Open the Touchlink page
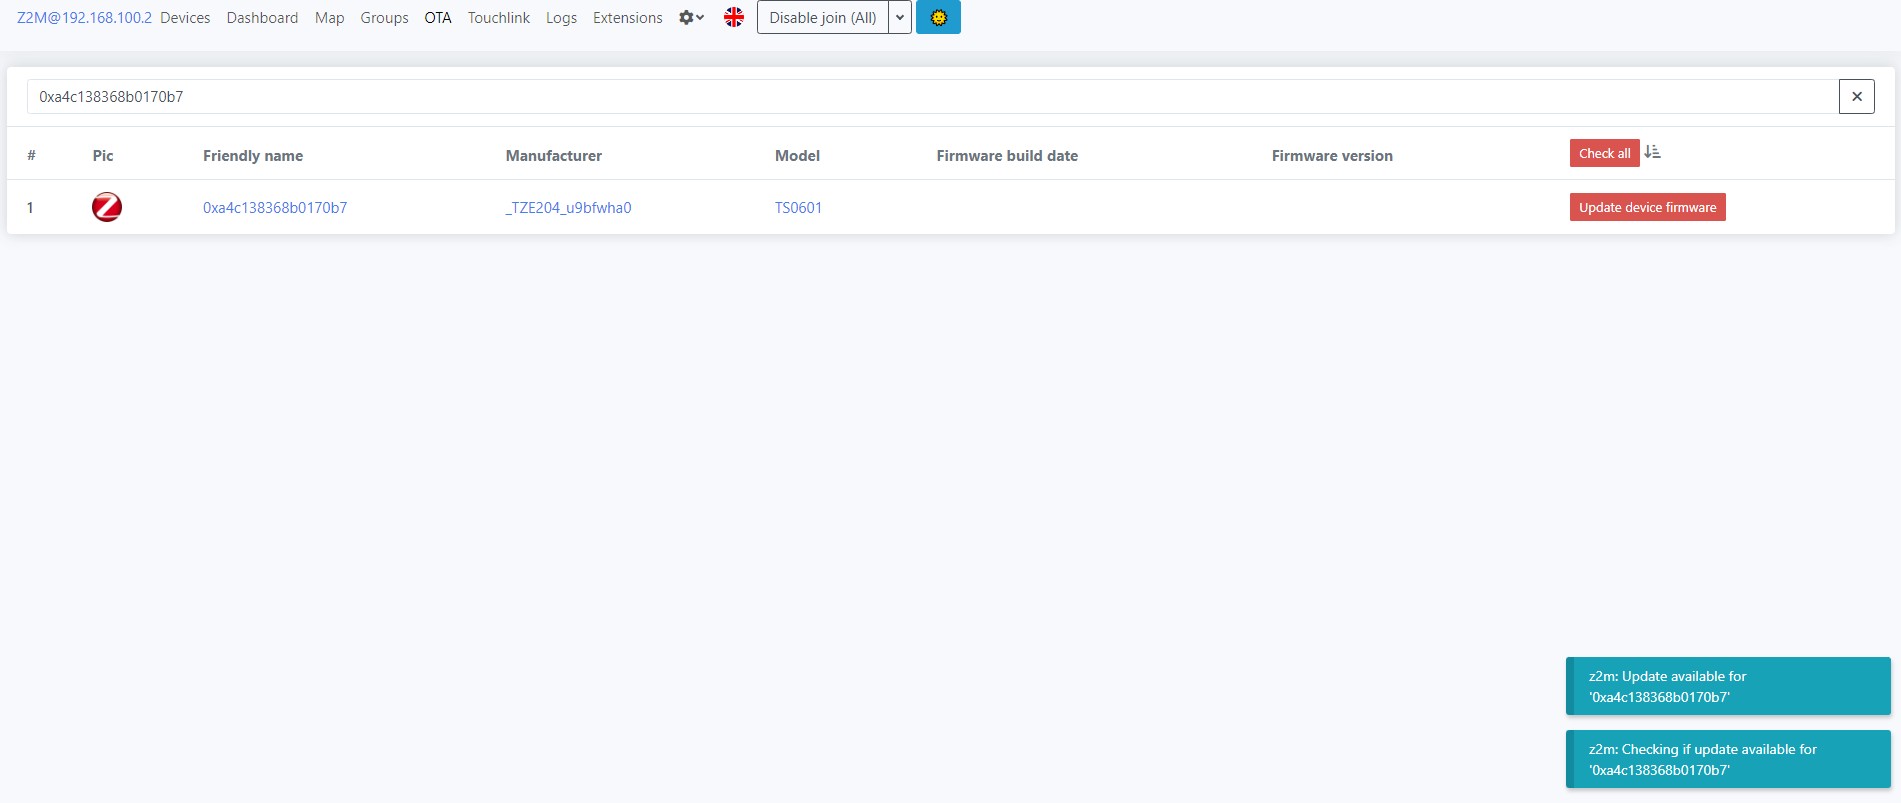This screenshot has width=1901, height=803. click(499, 18)
